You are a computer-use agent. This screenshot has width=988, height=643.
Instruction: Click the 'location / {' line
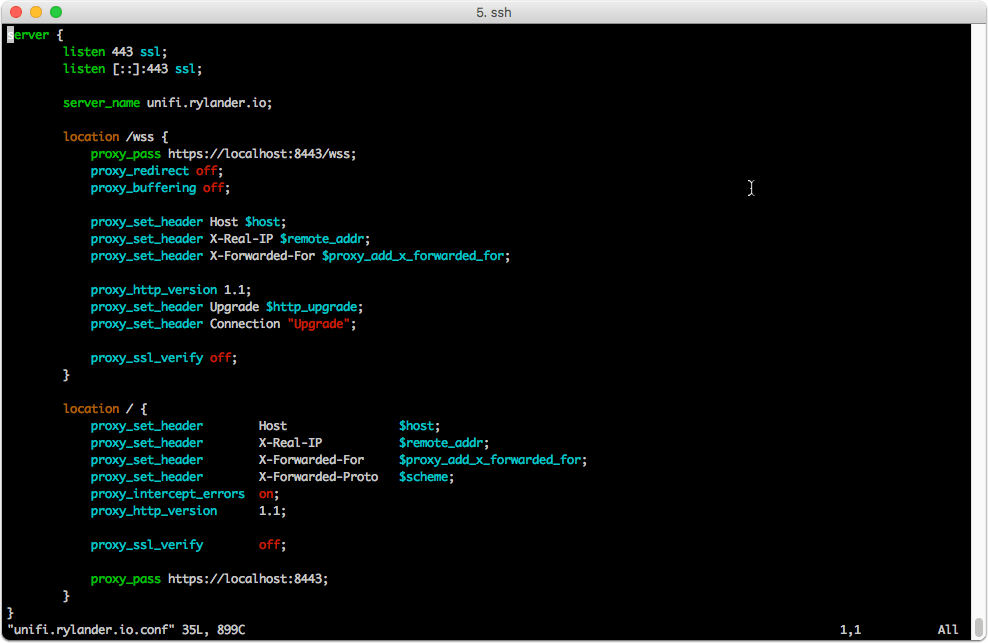105,409
